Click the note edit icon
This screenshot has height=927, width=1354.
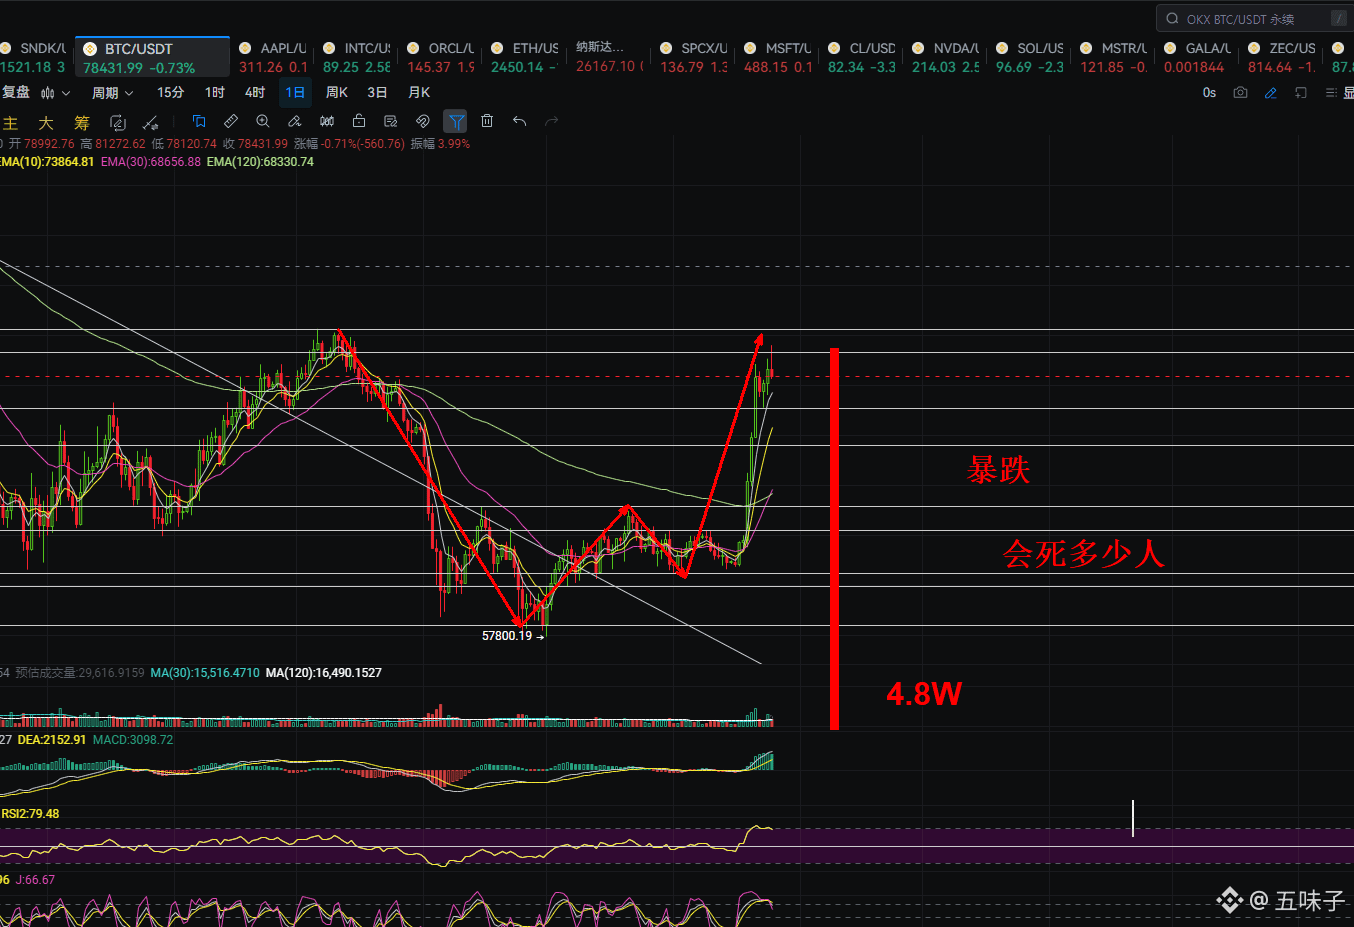[x=391, y=121]
